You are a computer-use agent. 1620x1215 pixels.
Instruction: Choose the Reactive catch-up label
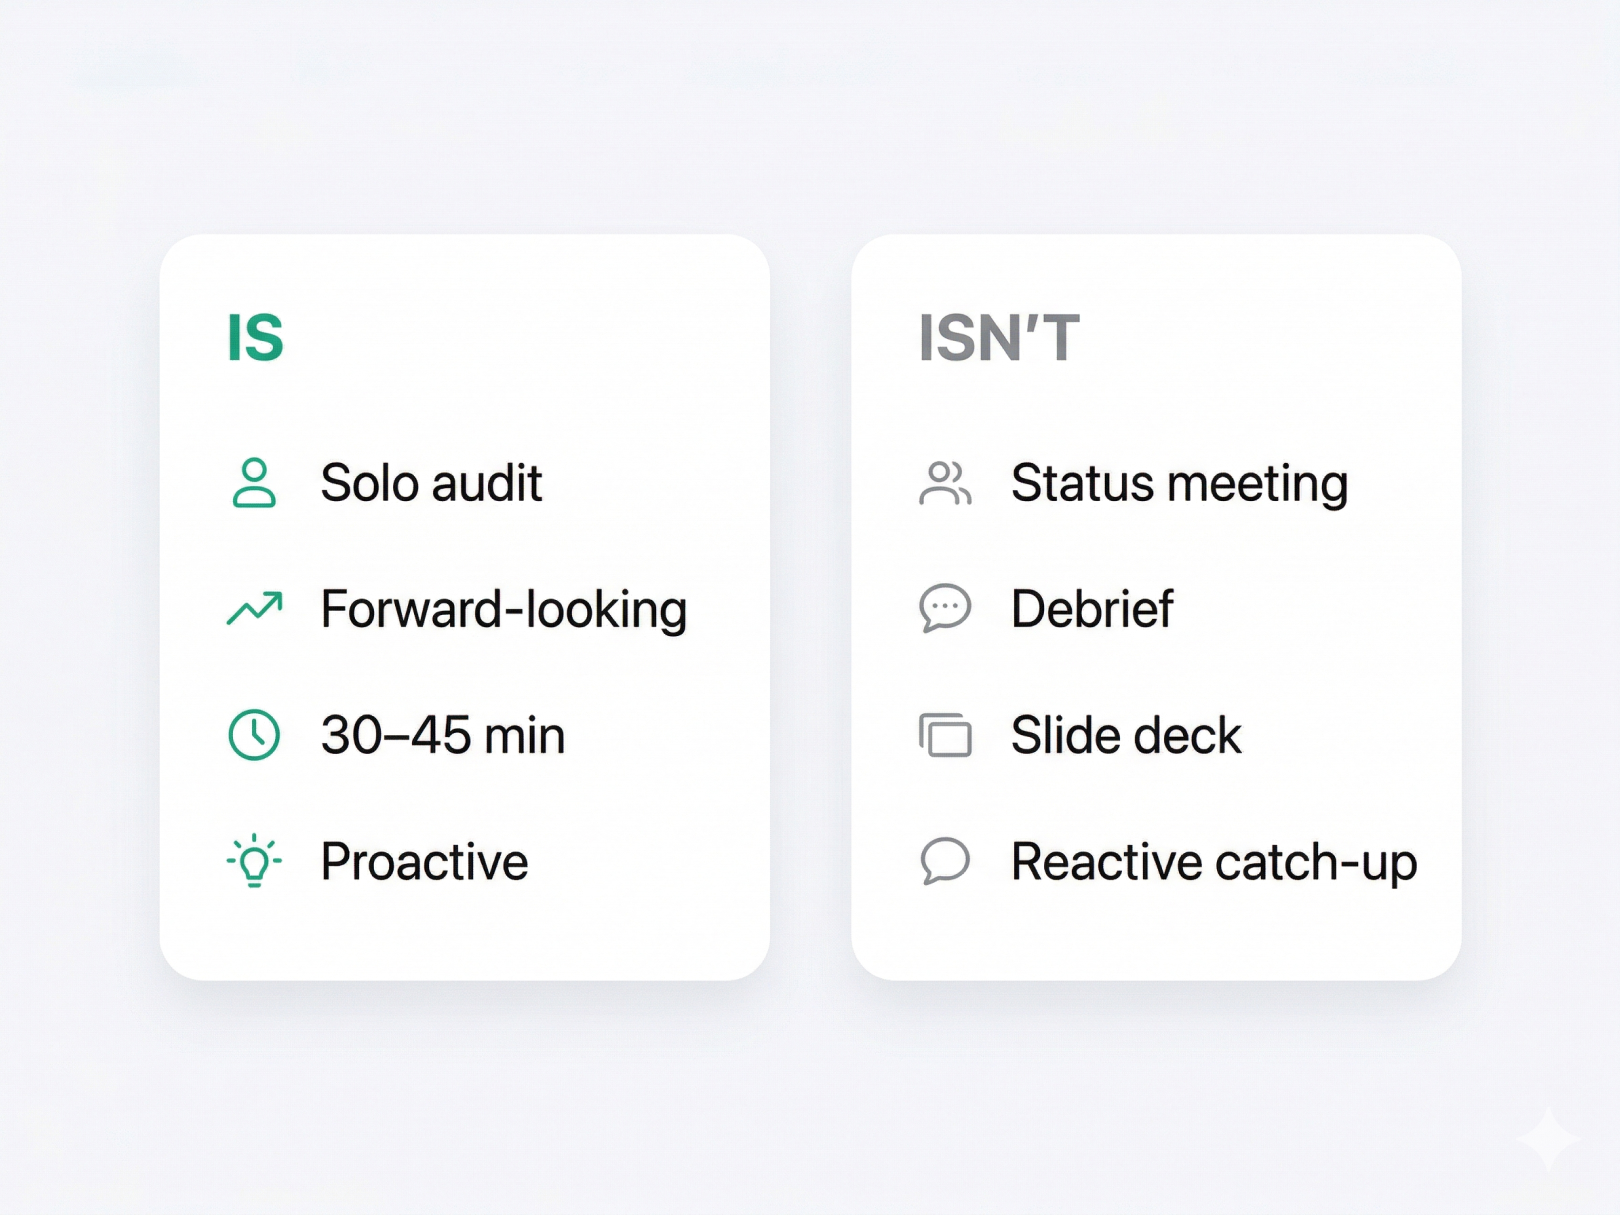click(x=1214, y=861)
